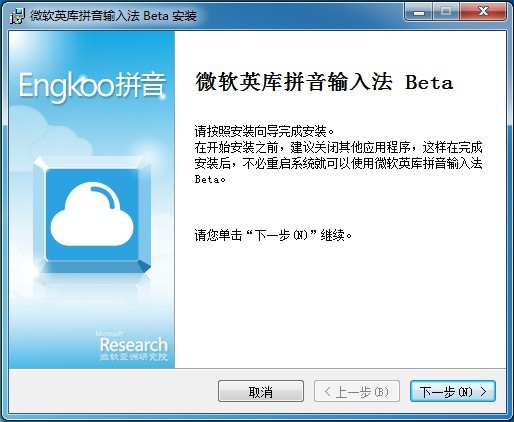514x422 pixels.
Task: Click the heading 微软英库拼音输入法 Beta
Action: [x=324, y=82]
